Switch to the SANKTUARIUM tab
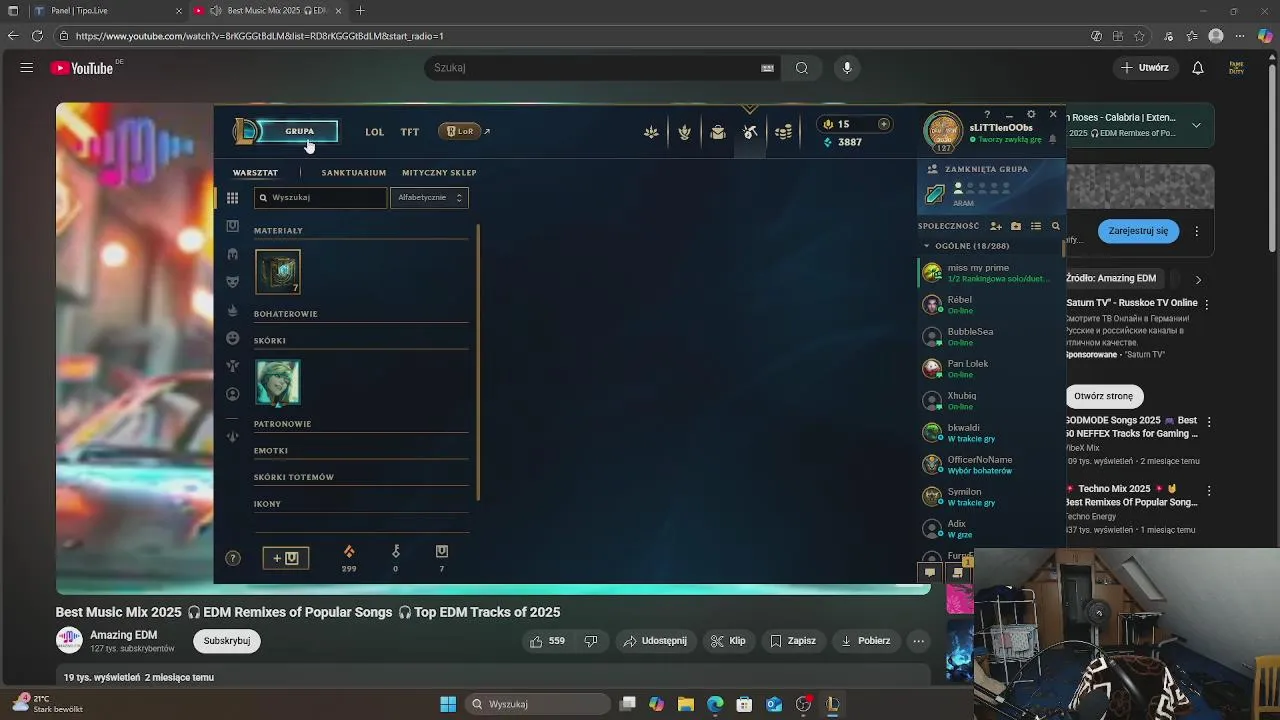The image size is (1280, 720). tap(354, 173)
